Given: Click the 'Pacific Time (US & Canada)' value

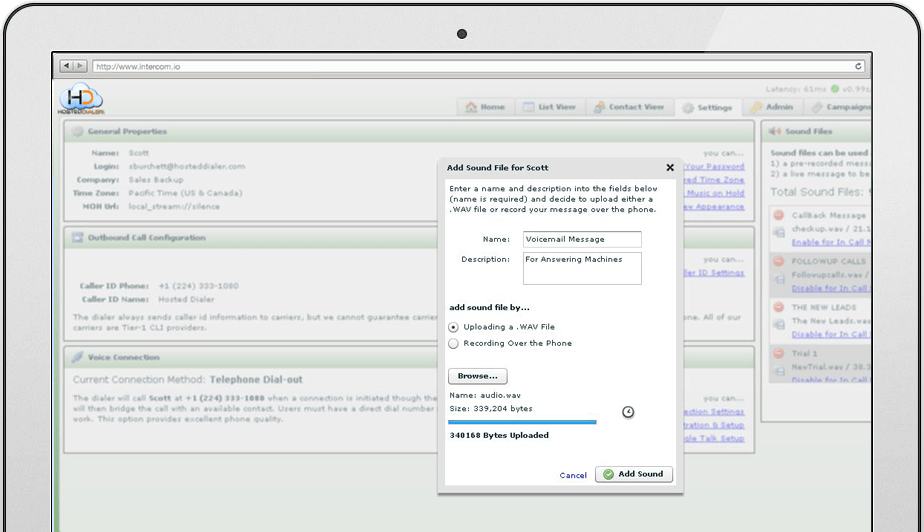Looking at the screenshot, I should point(185,193).
